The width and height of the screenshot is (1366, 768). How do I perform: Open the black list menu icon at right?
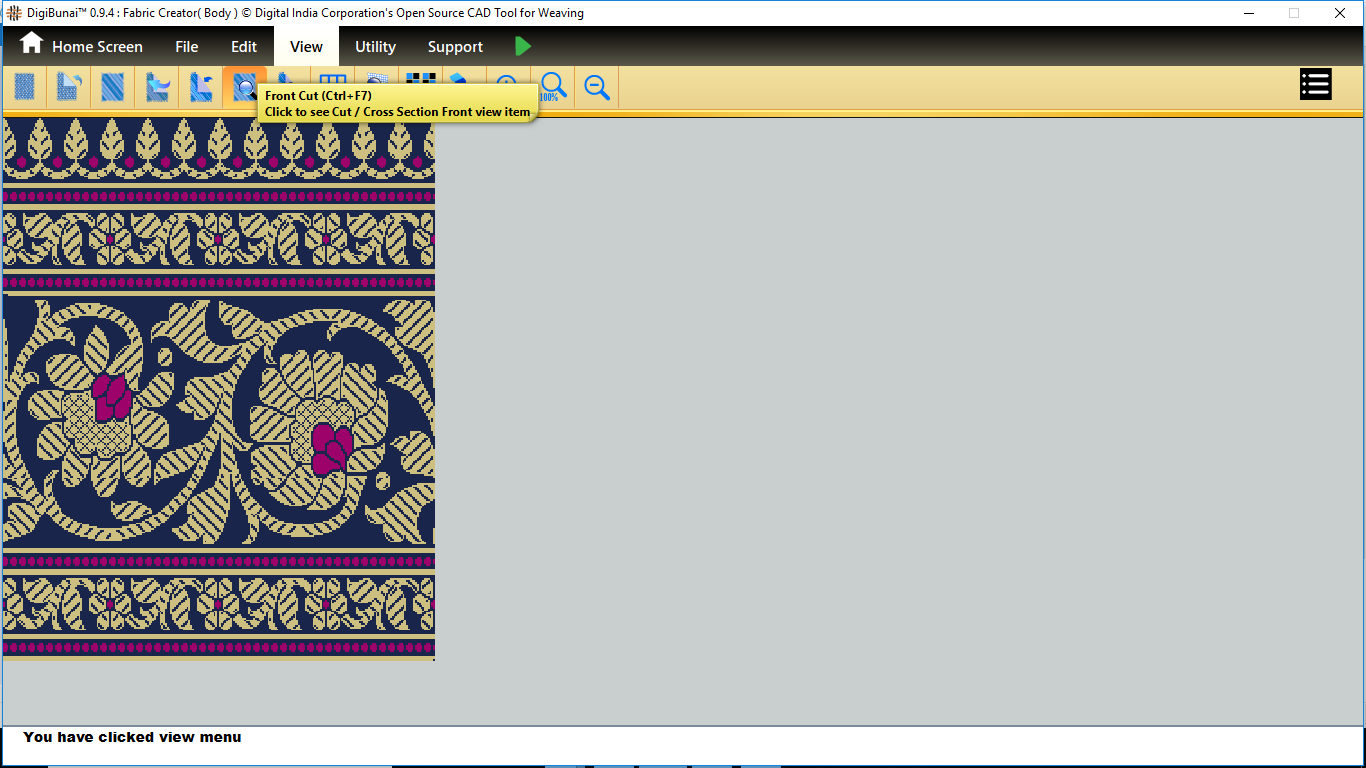1315,85
